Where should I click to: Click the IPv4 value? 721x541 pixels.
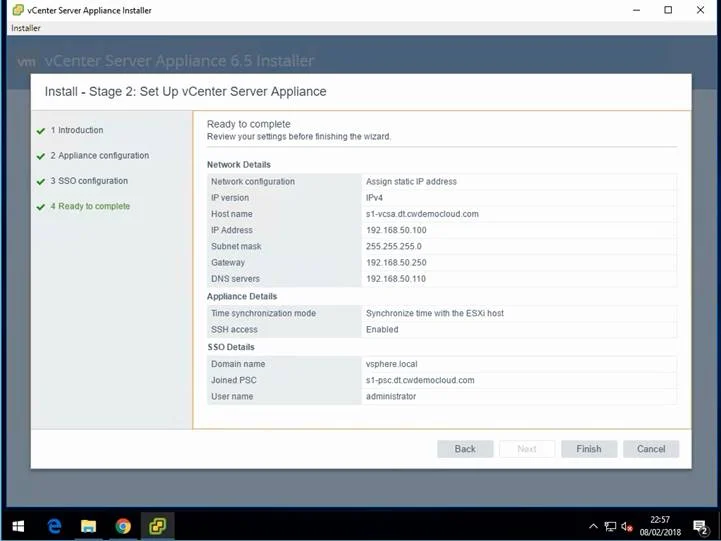pyautogui.click(x=374, y=198)
